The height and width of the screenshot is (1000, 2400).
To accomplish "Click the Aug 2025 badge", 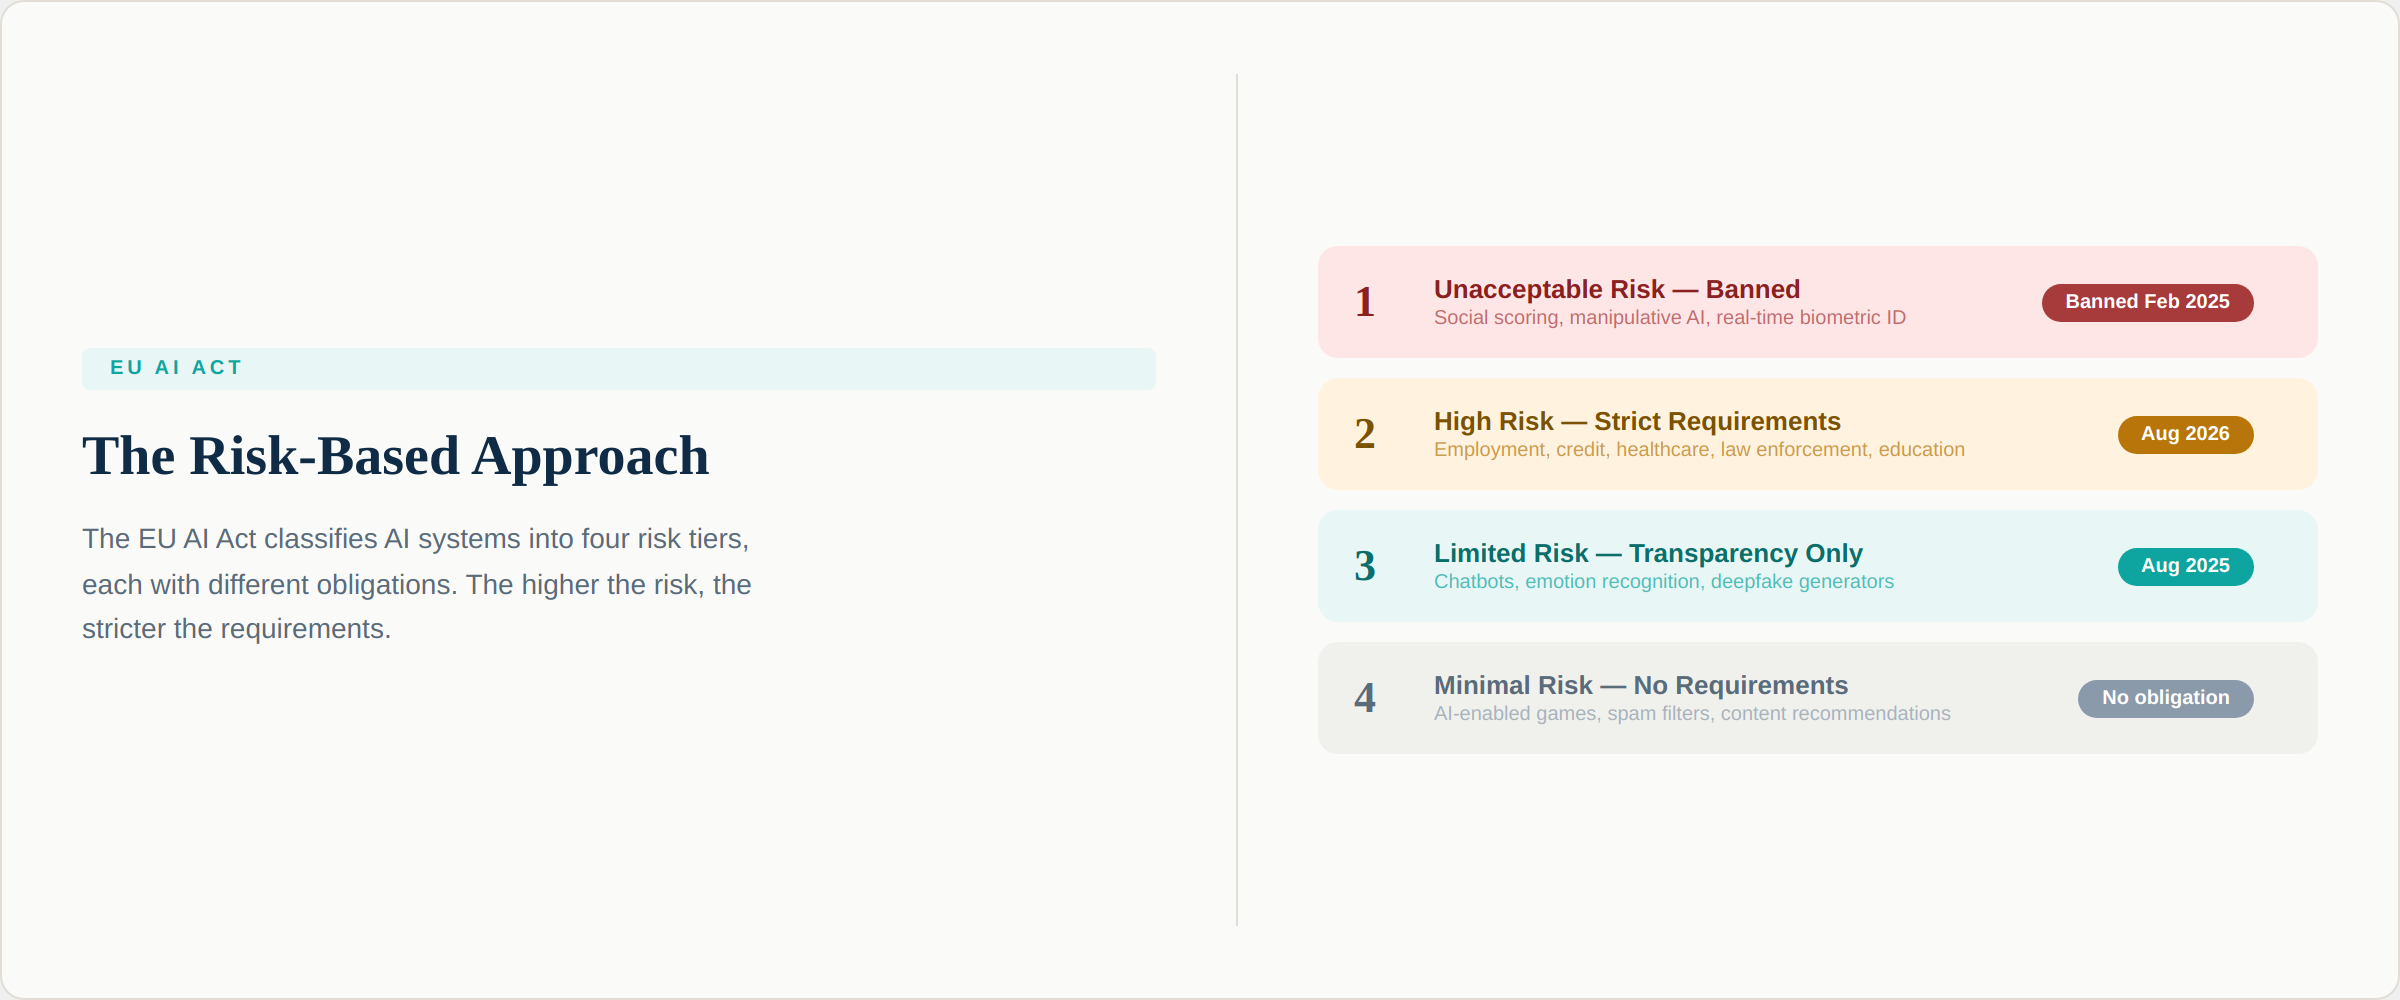I will click(2185, 566).
